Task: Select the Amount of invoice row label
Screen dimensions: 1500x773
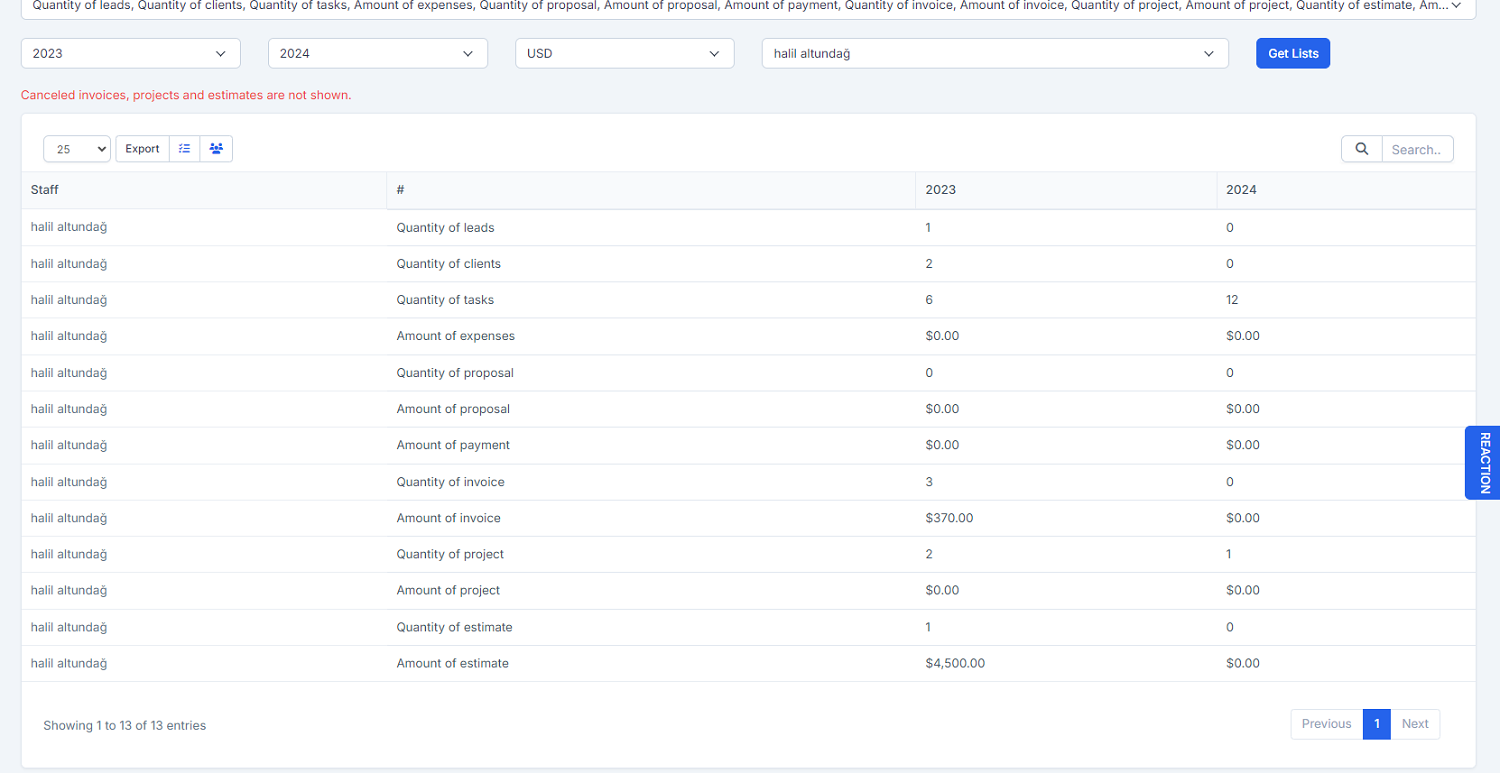Action: click(x=448, y=518)
